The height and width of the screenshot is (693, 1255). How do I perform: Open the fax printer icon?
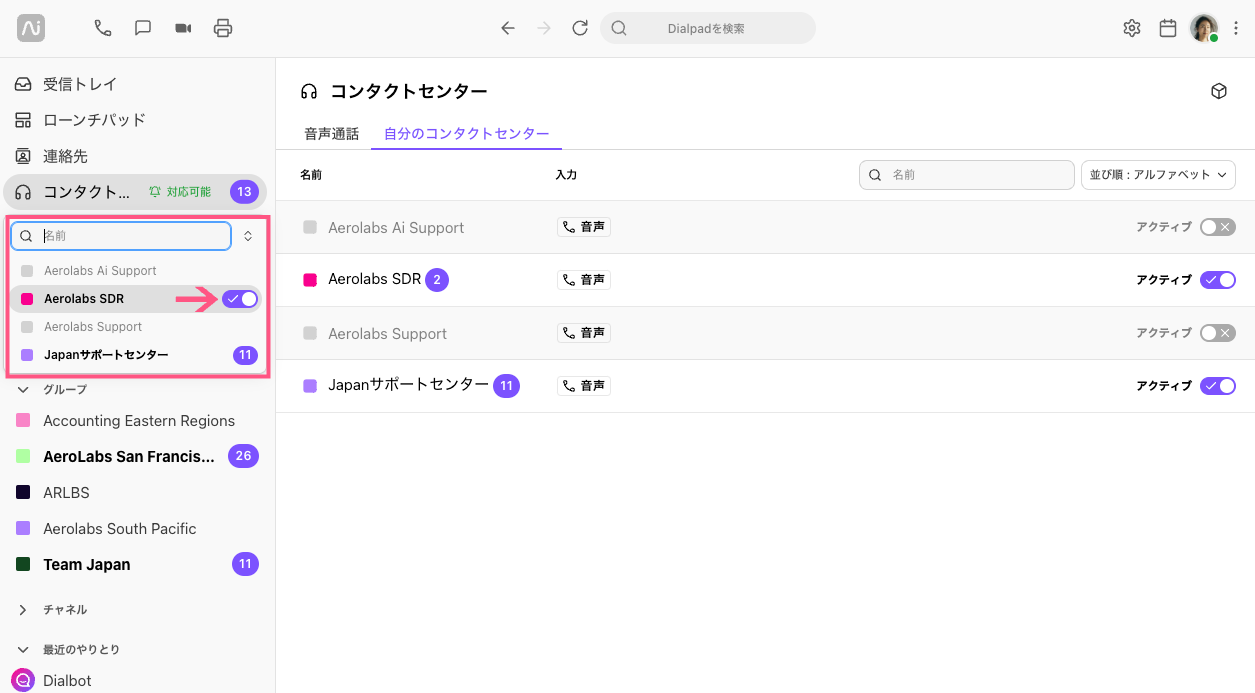pos(223,28)
